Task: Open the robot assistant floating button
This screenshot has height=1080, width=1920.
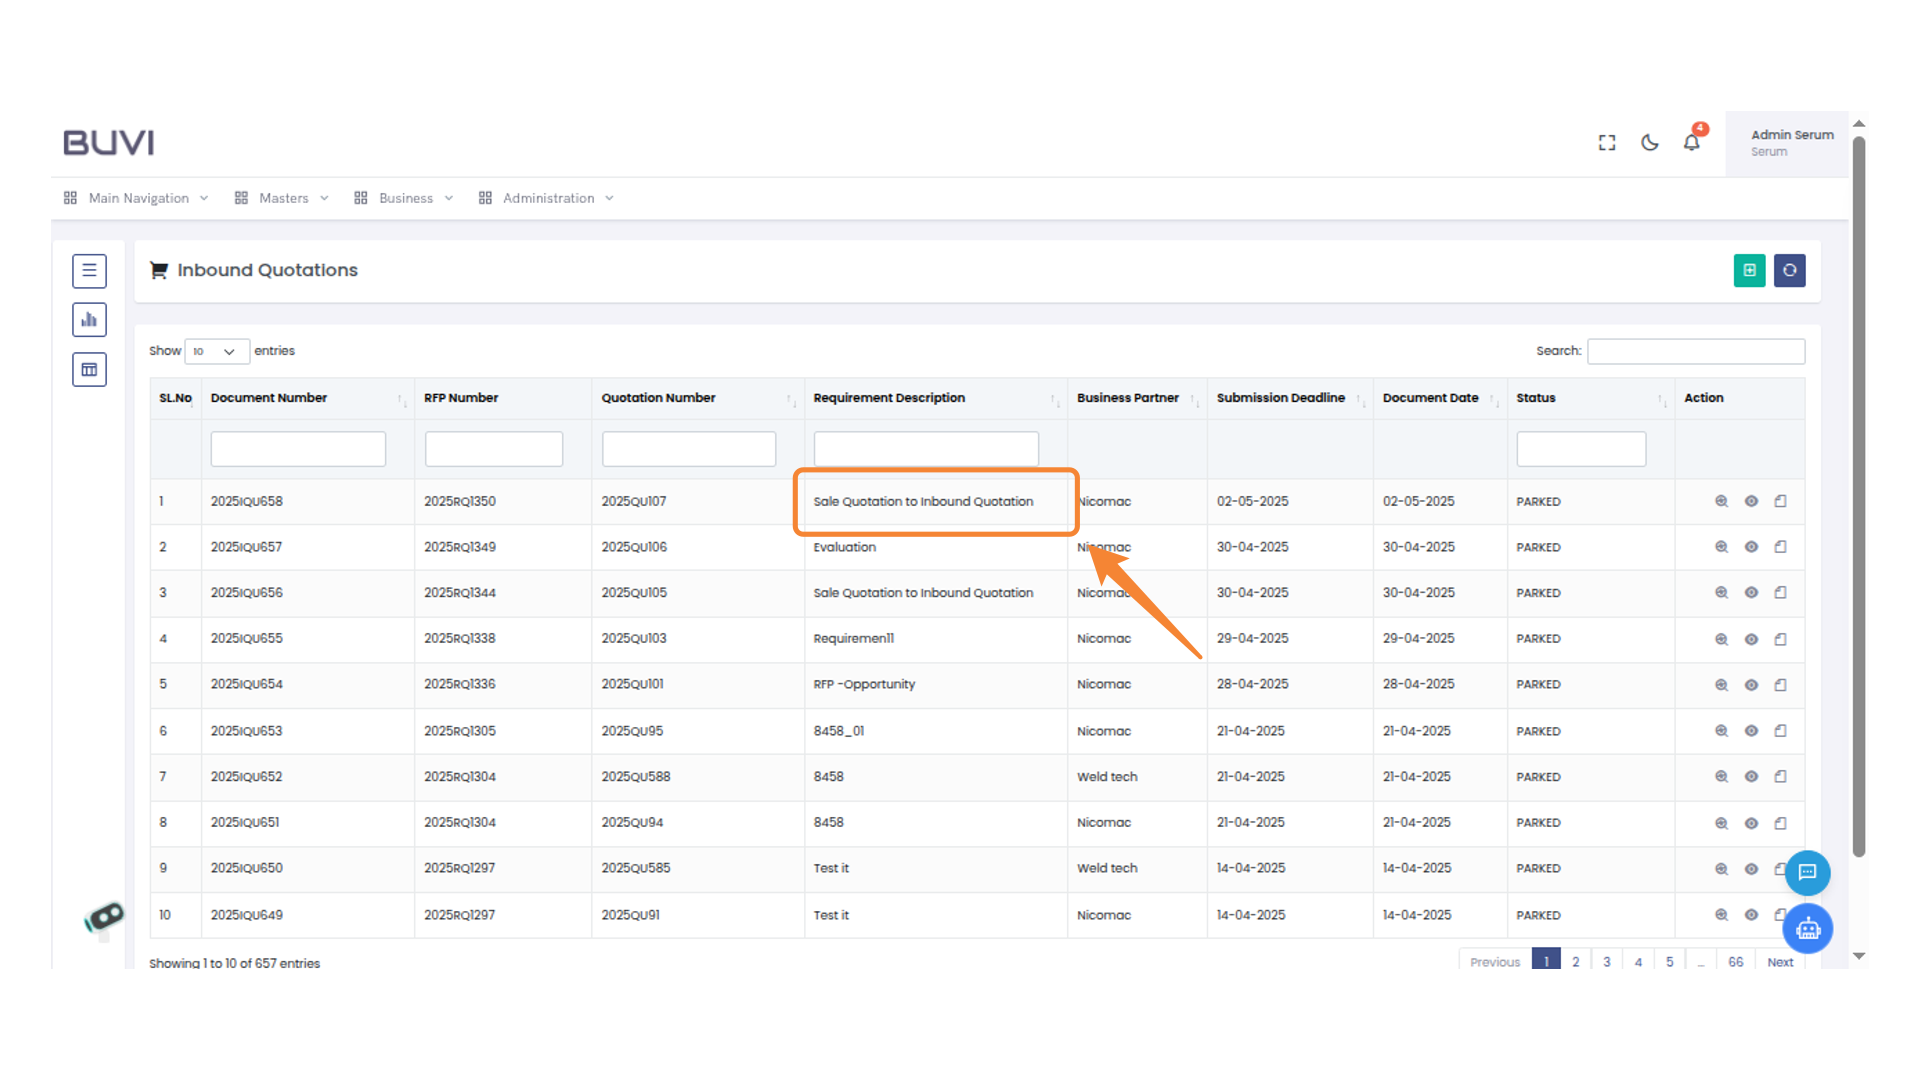Action: [1807, 929]
